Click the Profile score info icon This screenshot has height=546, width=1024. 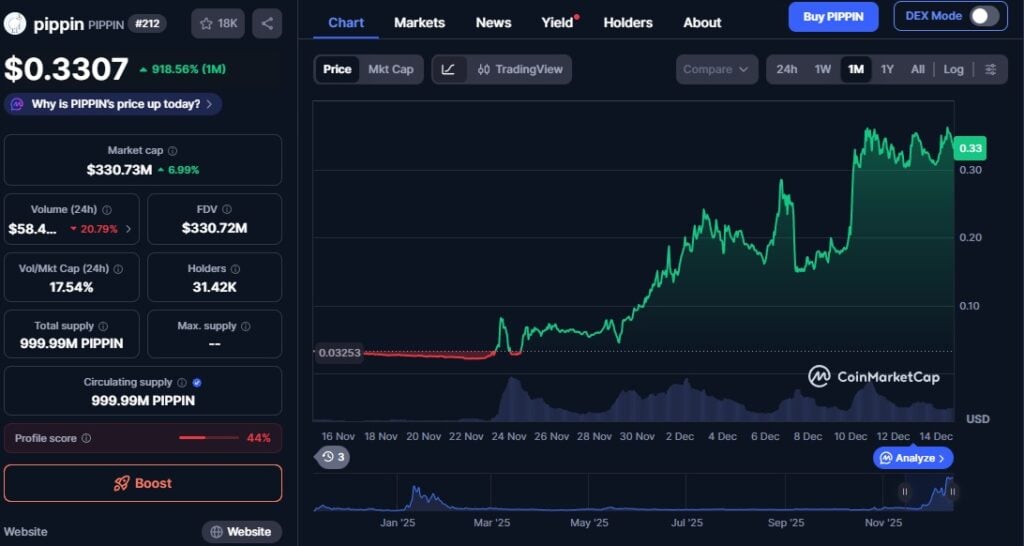(x=86, y=438)
